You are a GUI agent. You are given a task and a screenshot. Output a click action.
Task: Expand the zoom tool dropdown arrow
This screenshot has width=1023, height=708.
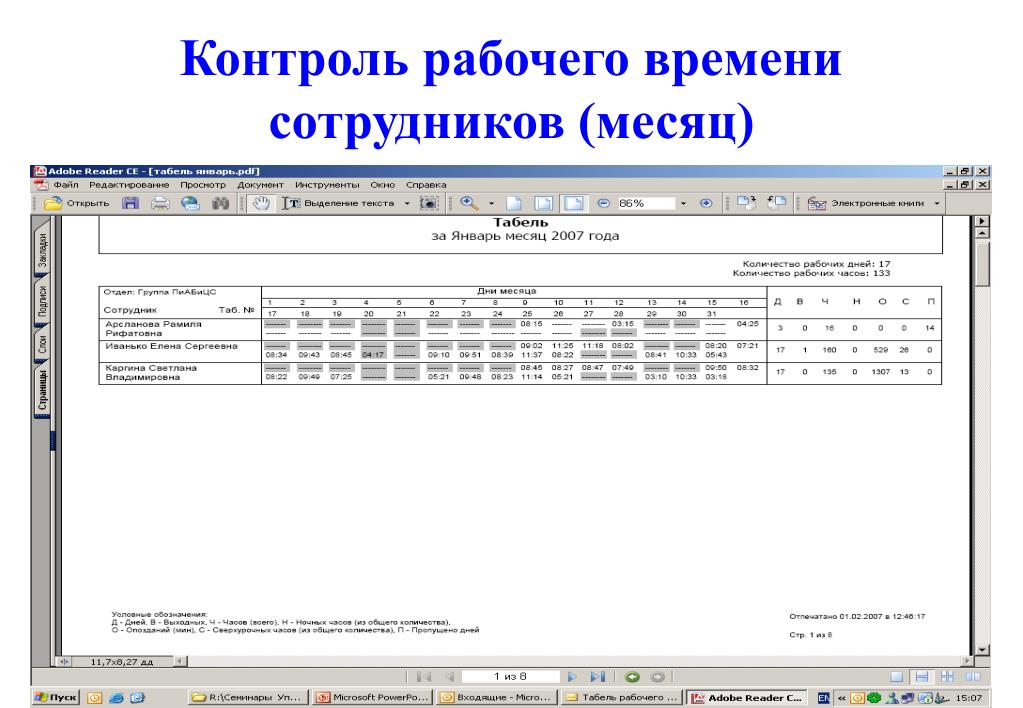[x=491, y=204]
